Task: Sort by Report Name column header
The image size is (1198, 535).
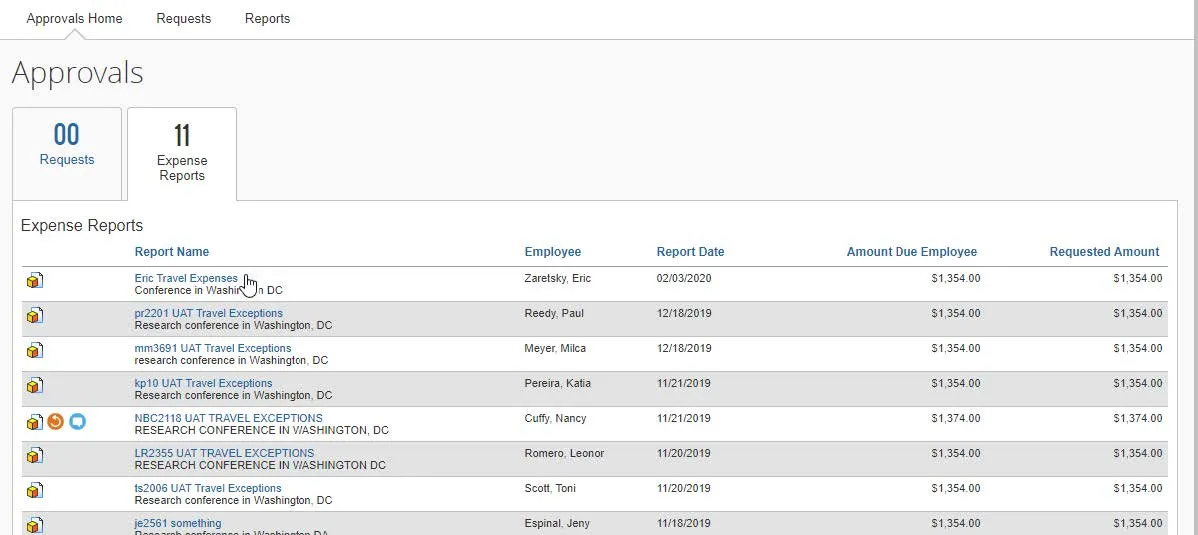Action: [x=172, y=252]
